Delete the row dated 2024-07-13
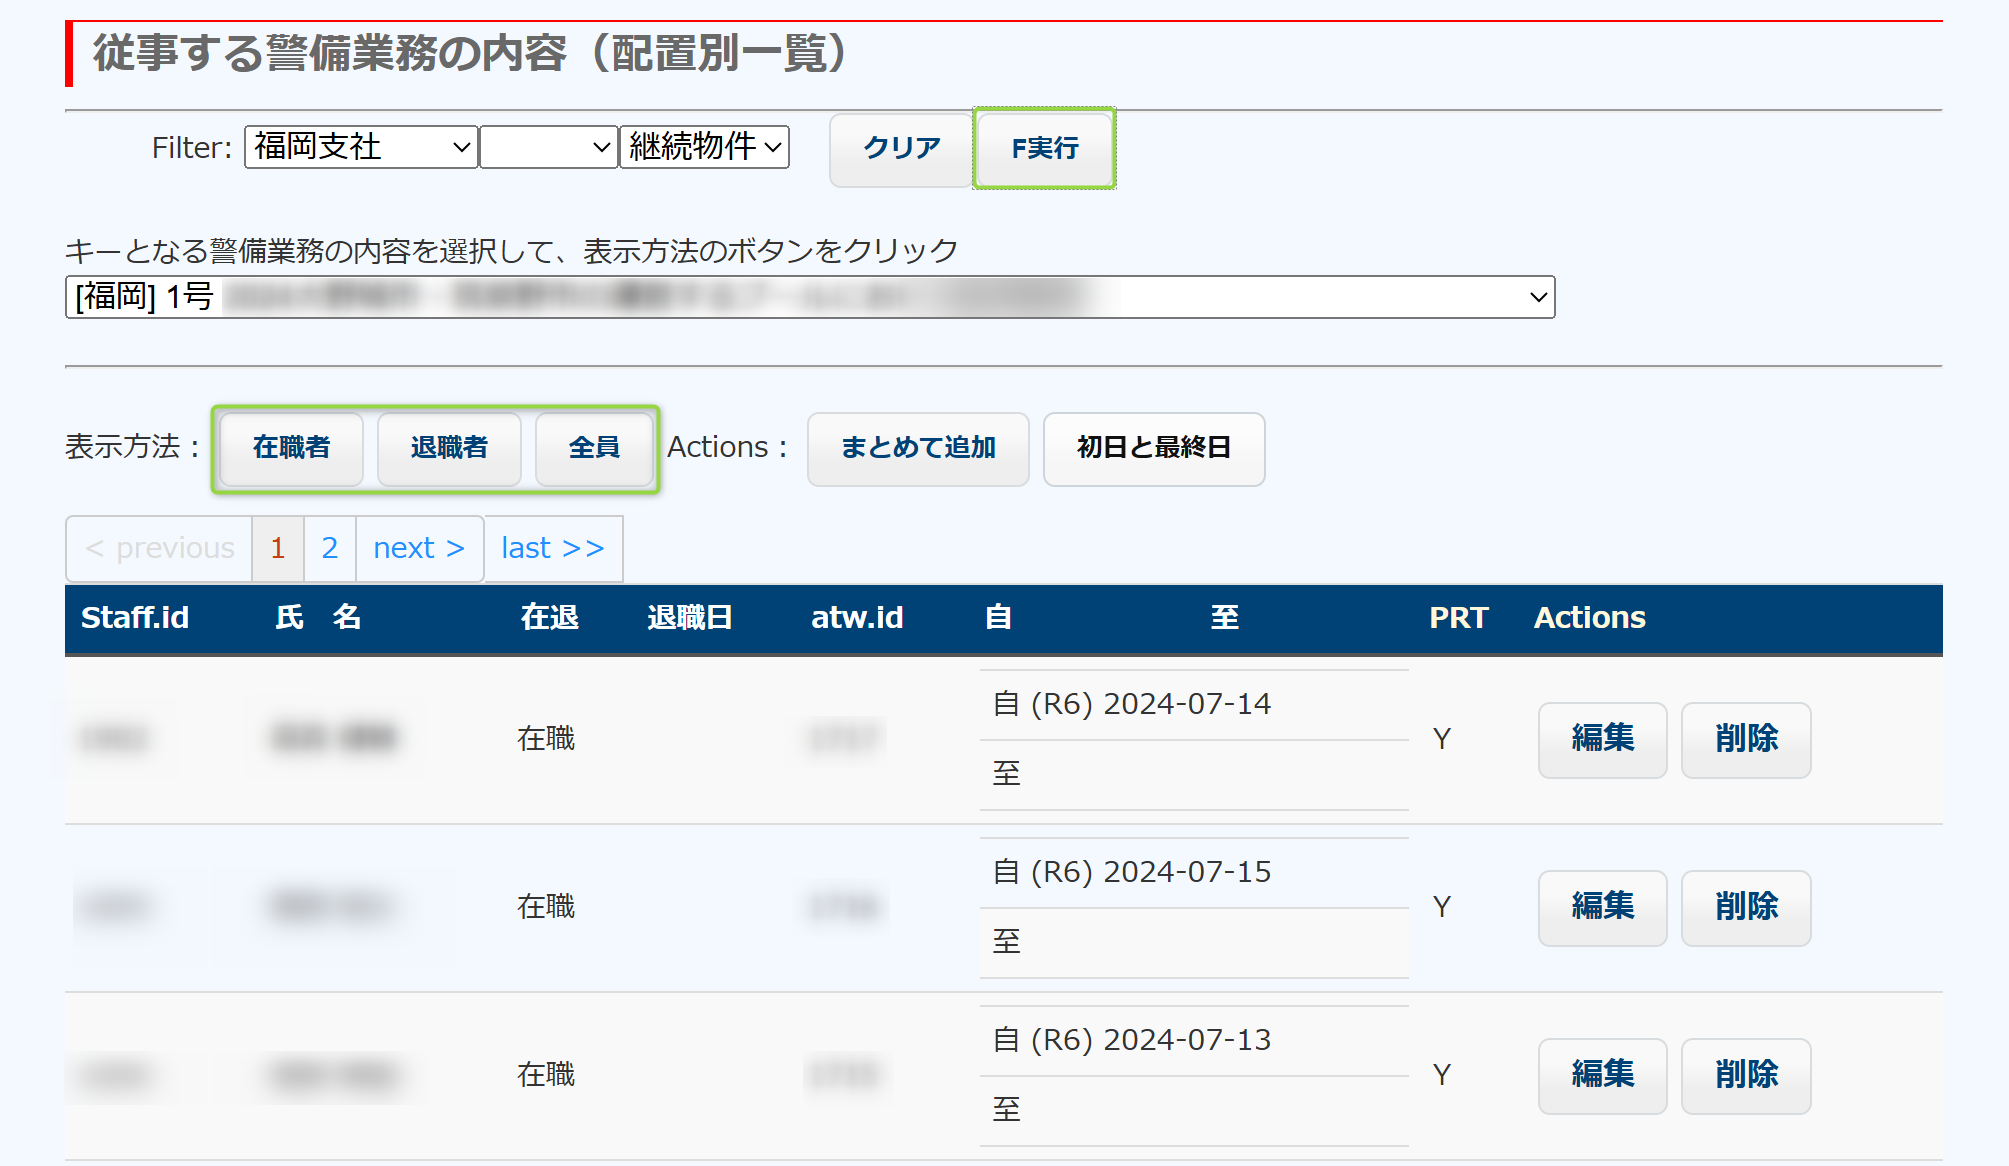 tap(1745, 1075)
